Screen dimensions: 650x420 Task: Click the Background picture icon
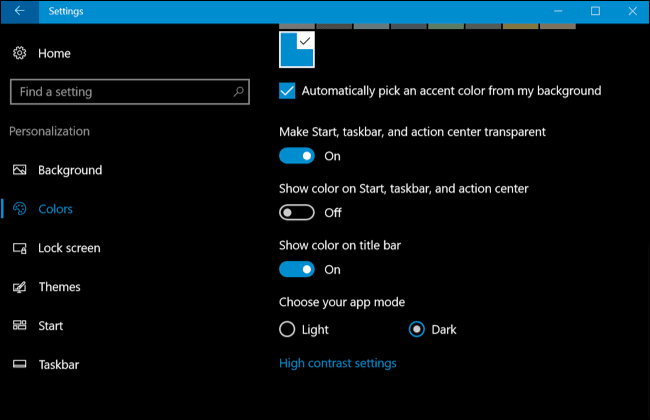pos(20,170)
